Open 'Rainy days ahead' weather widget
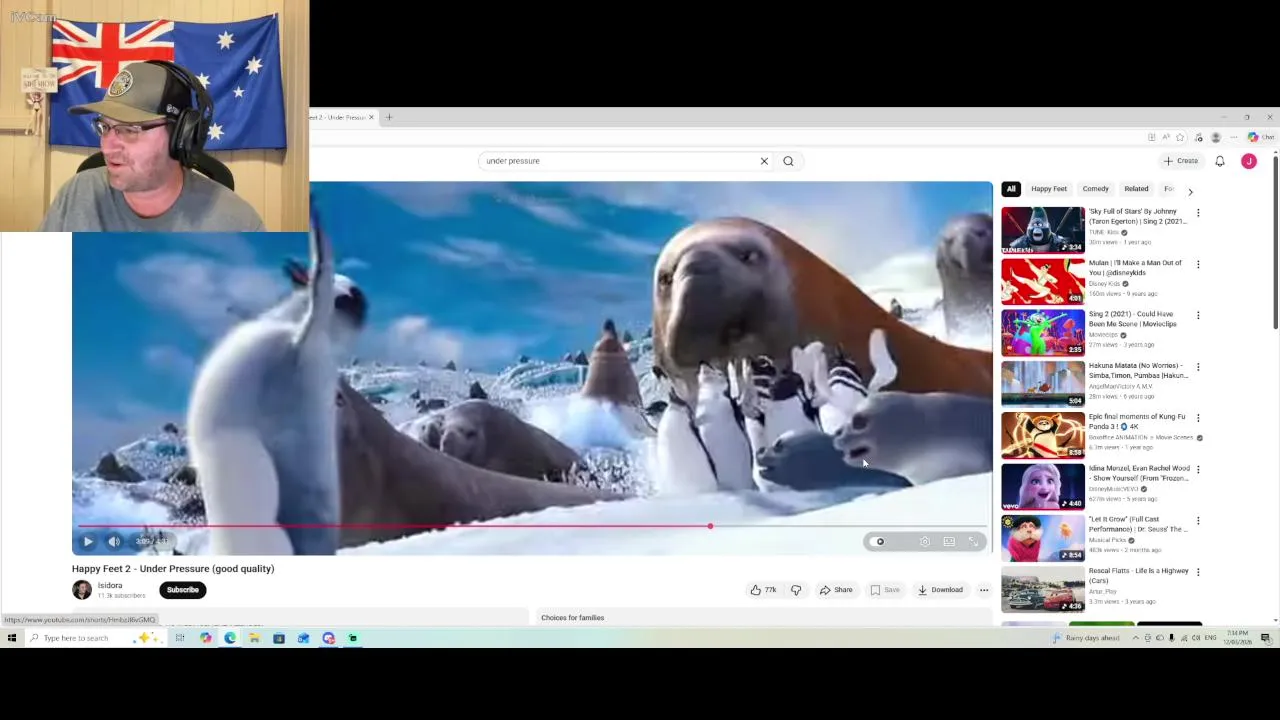1280x720 pixels. click(x=1085, y=638)
